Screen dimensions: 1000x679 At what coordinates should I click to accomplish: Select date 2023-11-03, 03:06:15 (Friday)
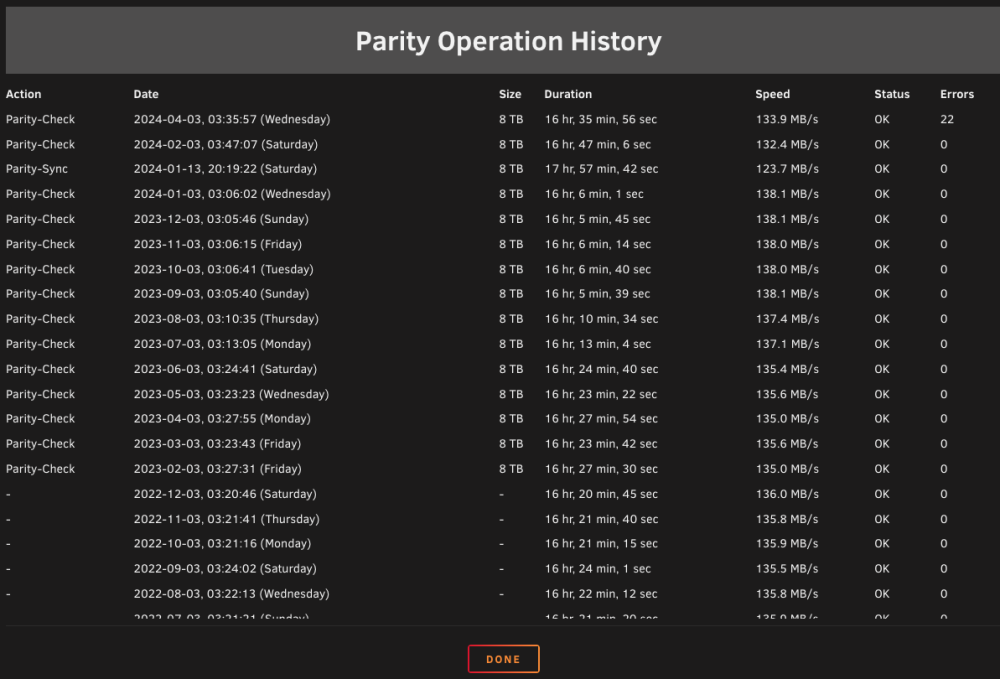[218, 244]
